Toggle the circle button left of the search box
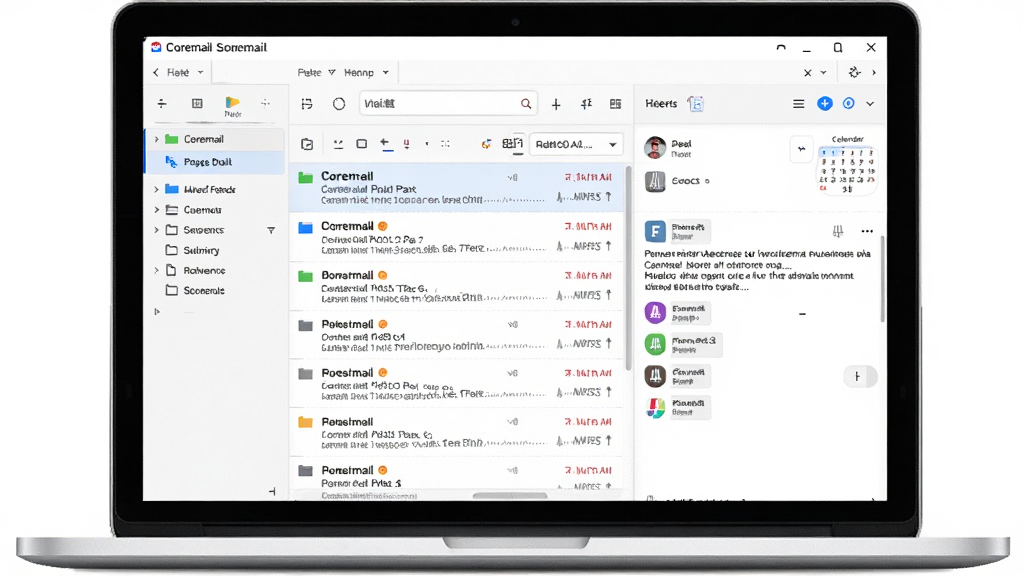 click(338, 104)
